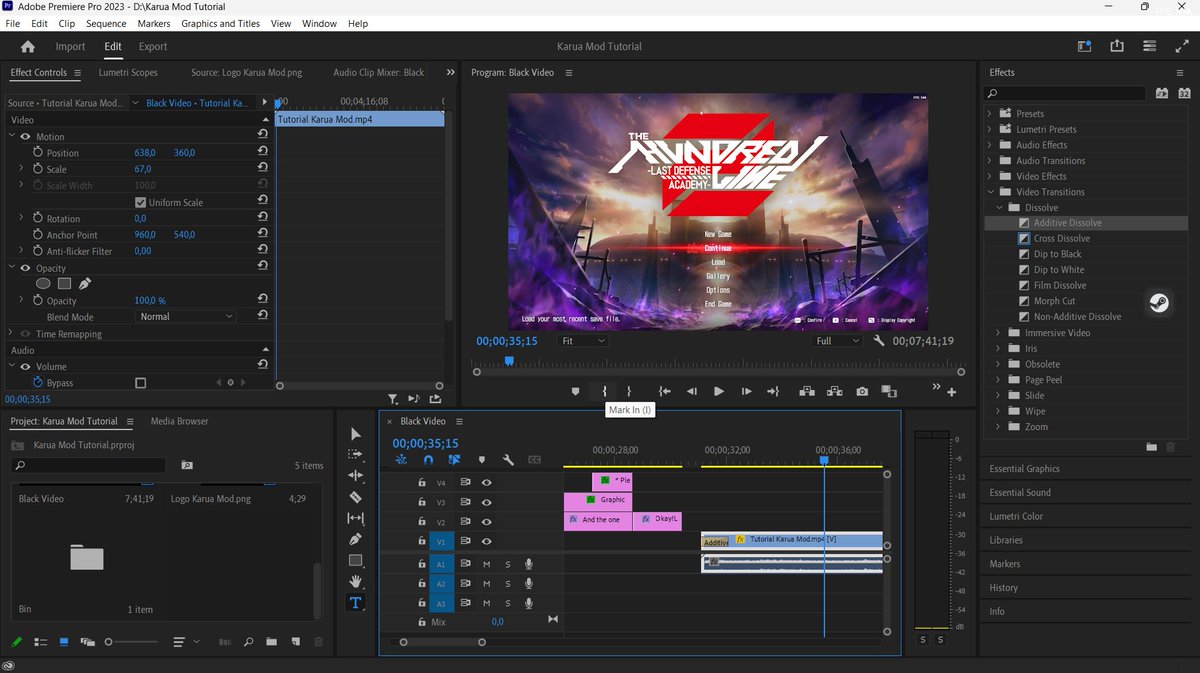This screenshot has height=673, width=1200.
Task: Select the Track Select Forward tool
Action: click(x=355, y=454)
